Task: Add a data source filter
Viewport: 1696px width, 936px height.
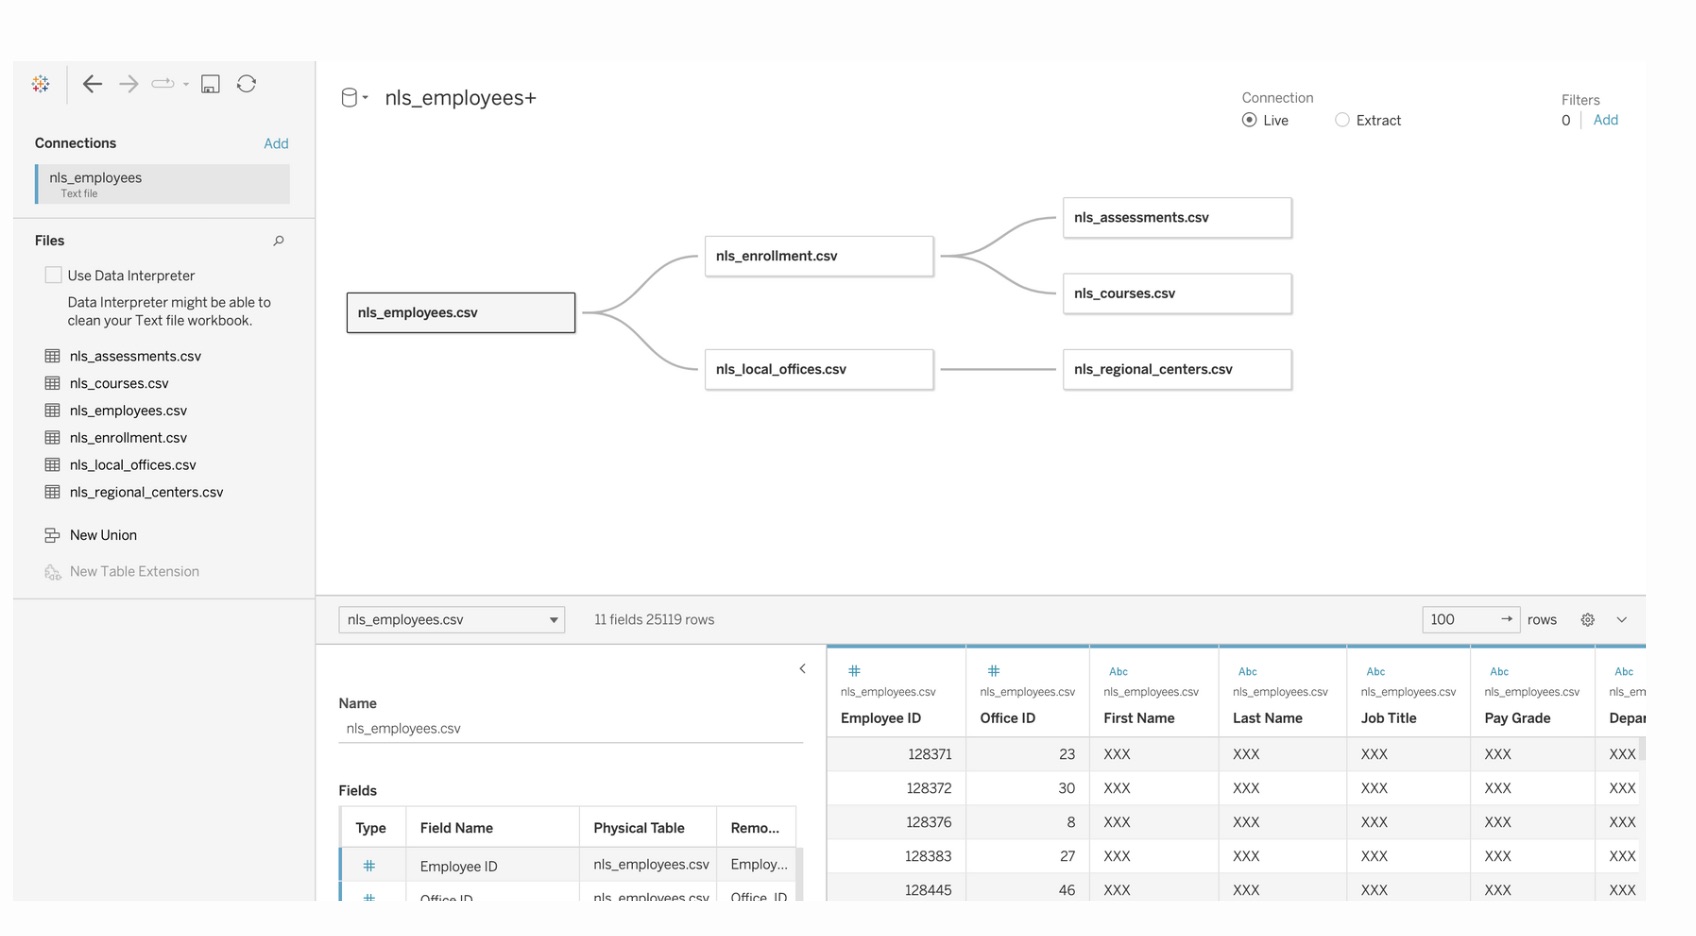Action: [1605, 120]
